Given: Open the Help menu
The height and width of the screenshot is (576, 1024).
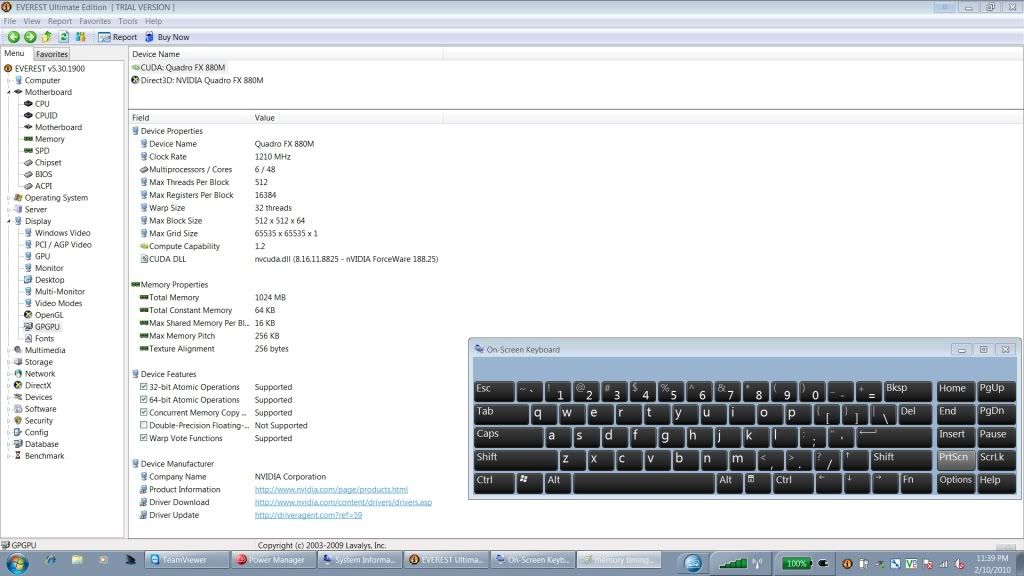Looking at the screenshot, I should 153,22.
